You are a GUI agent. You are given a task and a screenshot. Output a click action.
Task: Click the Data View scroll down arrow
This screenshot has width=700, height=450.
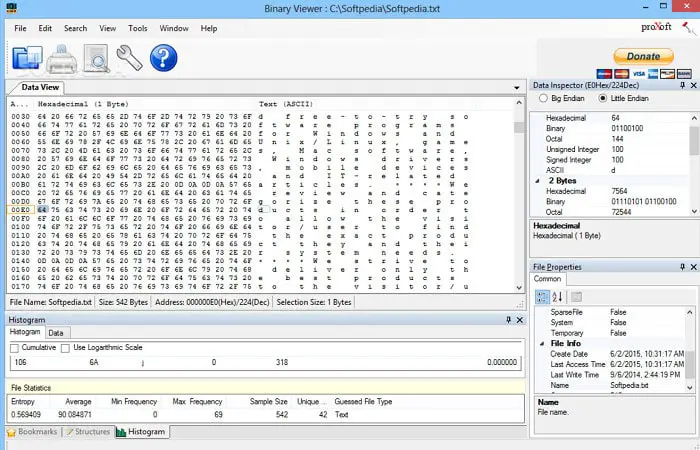pos(519,288)
